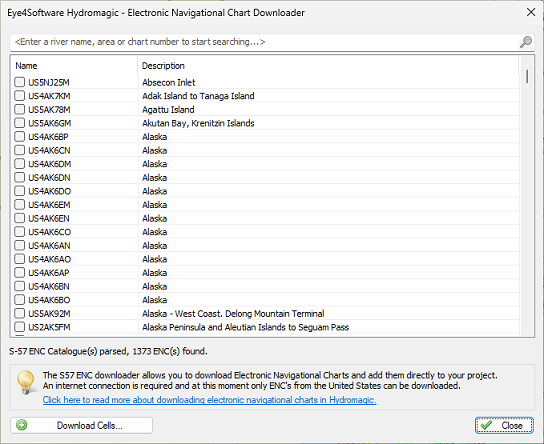Tick the US4AK6EN chart checkbox
The height and width of the screenshot is (444, 544).
(19, 218)
